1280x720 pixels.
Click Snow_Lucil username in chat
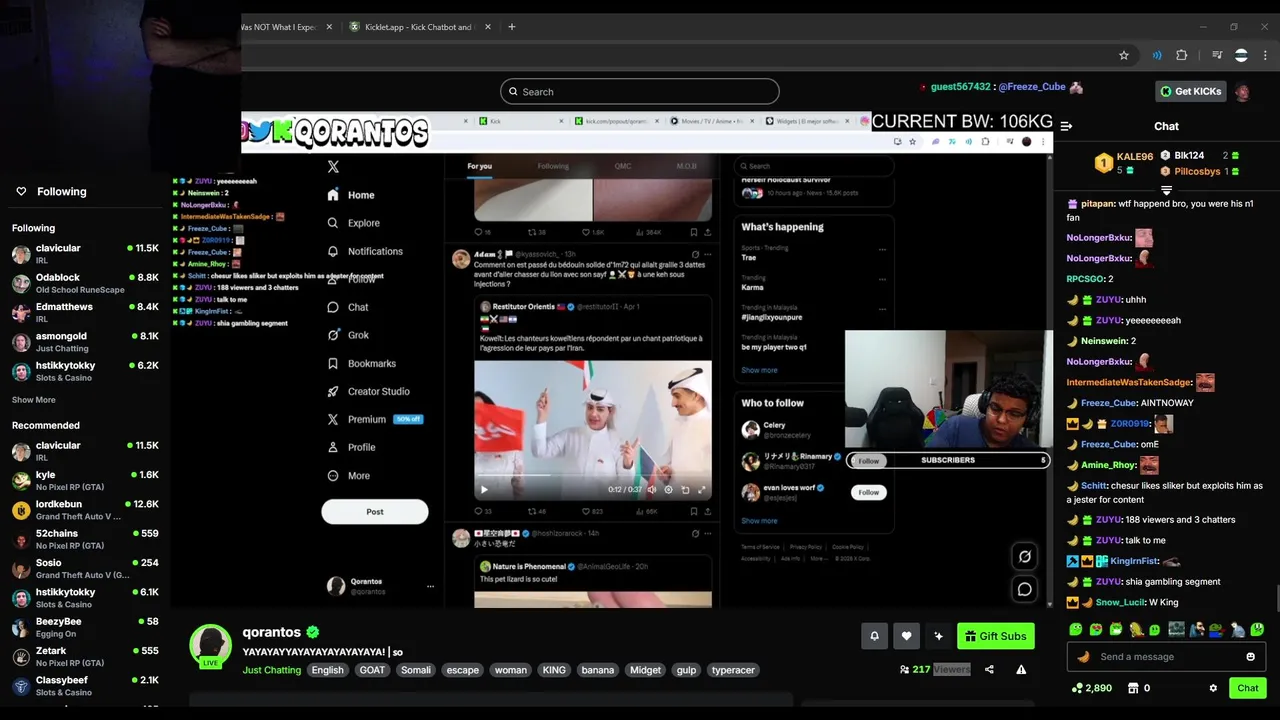coord(1122,603)
